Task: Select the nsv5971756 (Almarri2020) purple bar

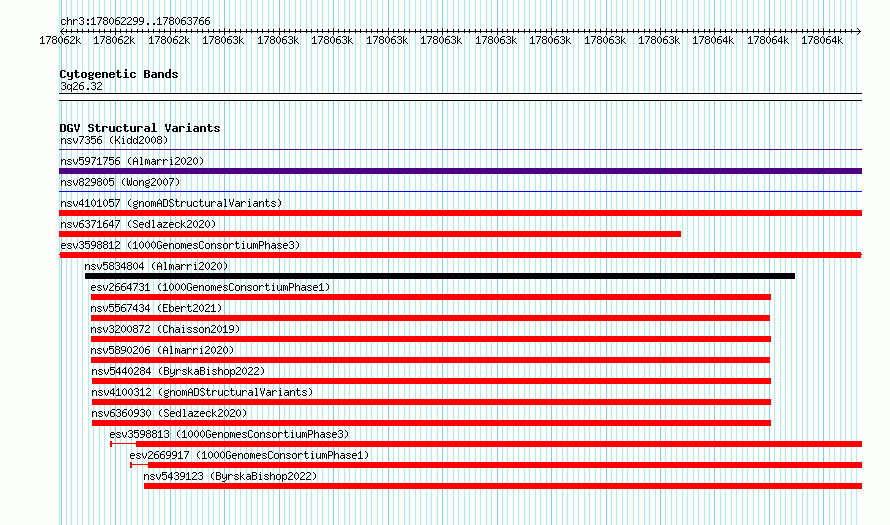Action: click(460, 171)
